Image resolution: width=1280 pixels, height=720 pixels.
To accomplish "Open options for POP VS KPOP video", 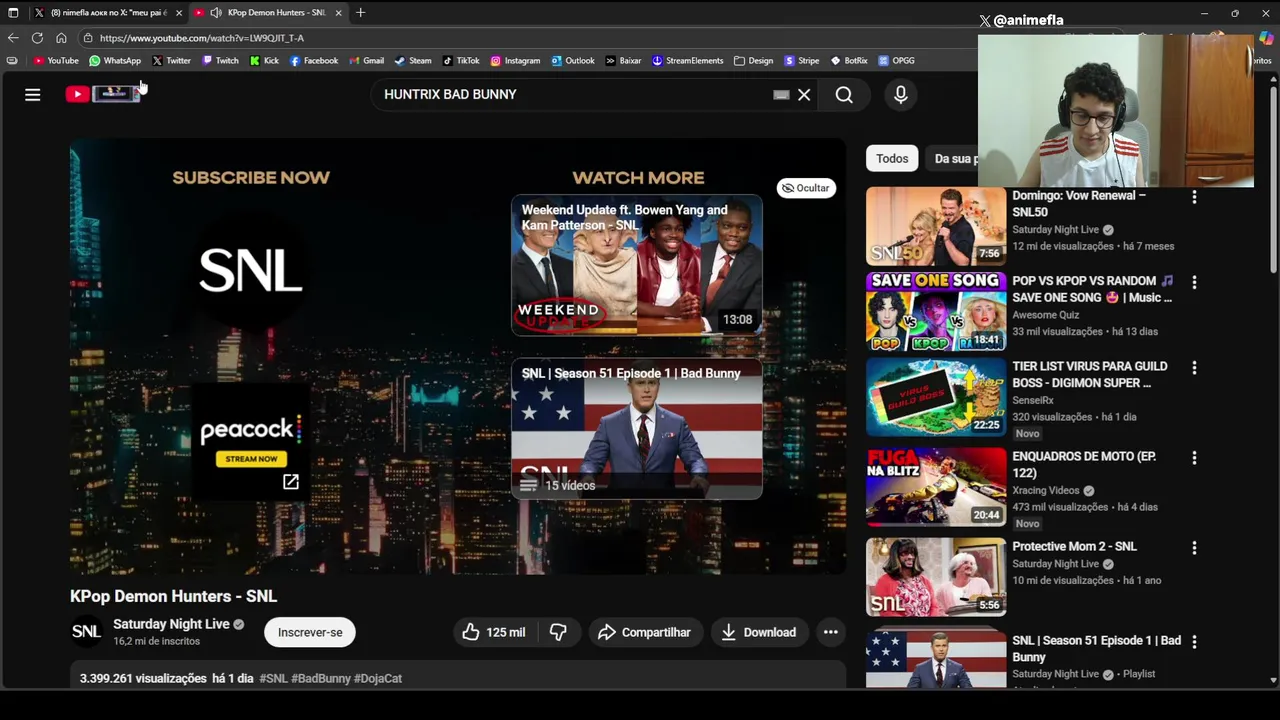I will pyautogui.click(x=1194, y=283).
